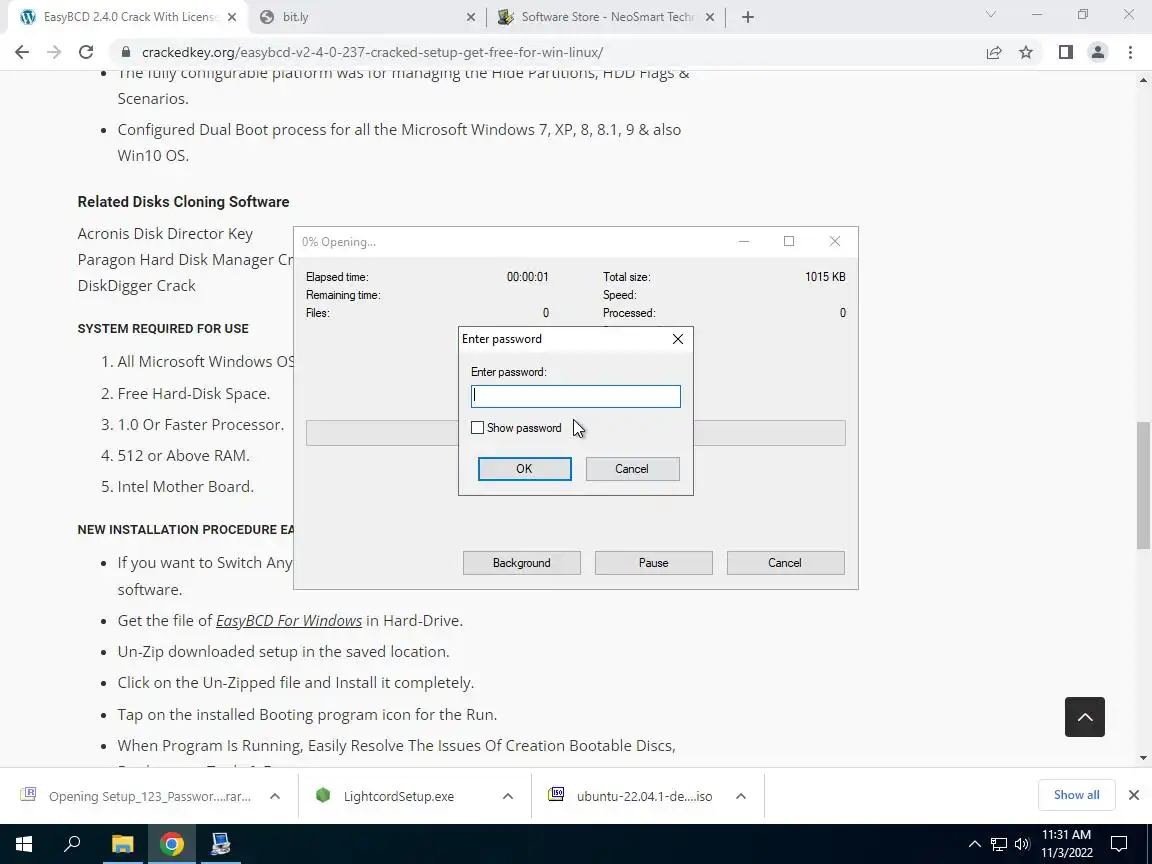Select the crackedkey.org address bar URL

coord(372,52)
